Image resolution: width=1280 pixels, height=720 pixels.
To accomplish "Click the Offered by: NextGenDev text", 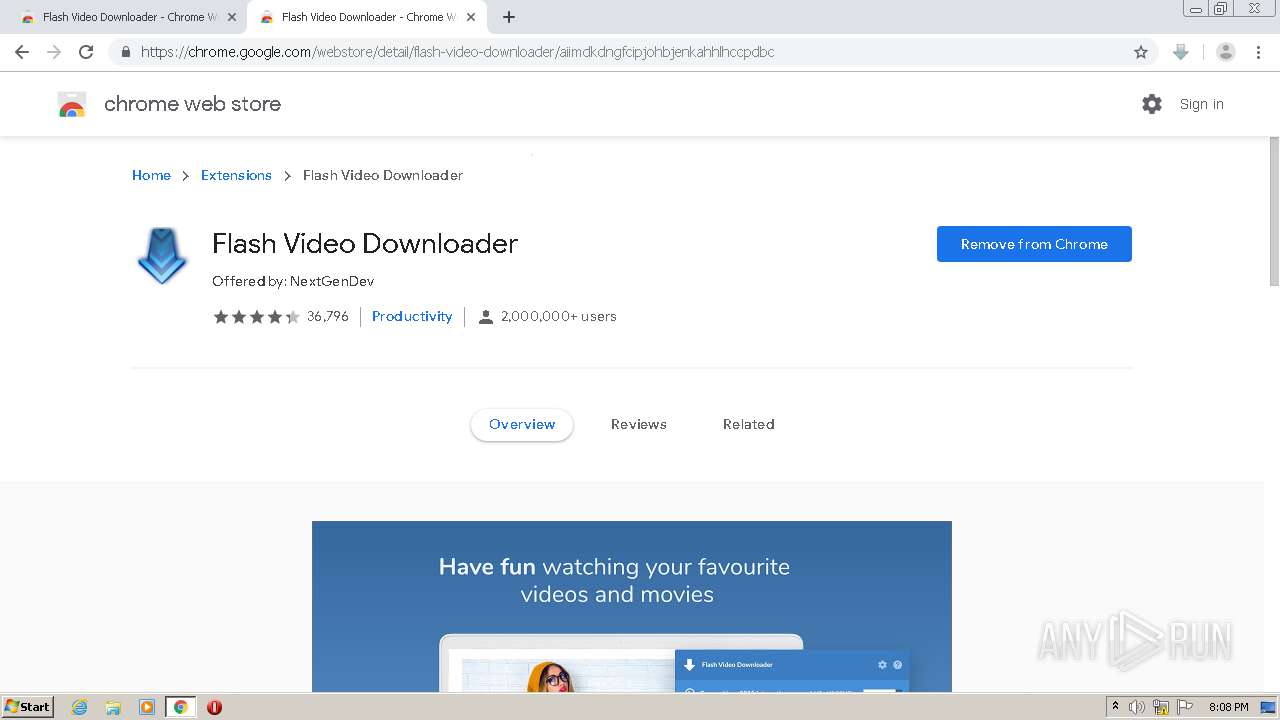I will pyautogui.click(x=293, y=281).
